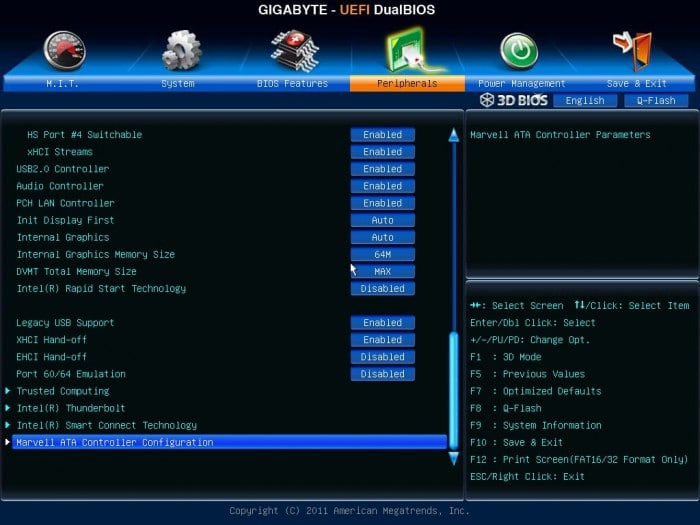Click the F5 Previous Values help line
The height and width of the screenshot is (525, 700).
528,374
